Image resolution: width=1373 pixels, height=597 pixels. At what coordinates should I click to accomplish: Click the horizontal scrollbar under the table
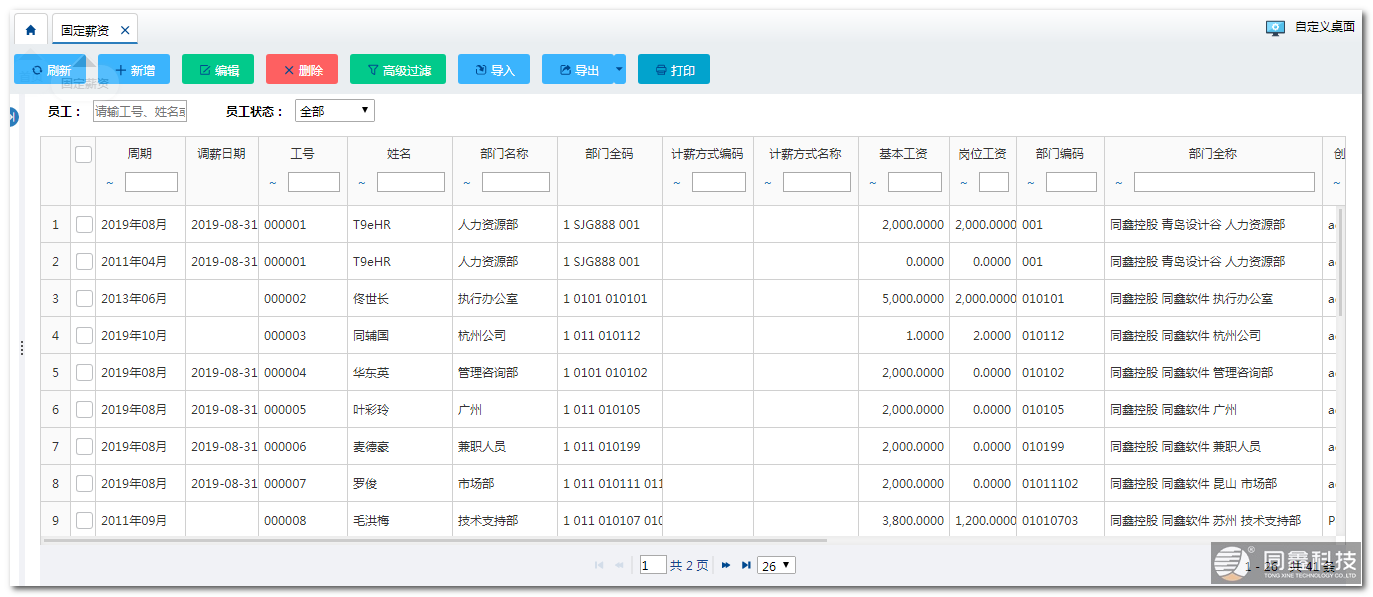pyautogui.click(x=434, y=541)
